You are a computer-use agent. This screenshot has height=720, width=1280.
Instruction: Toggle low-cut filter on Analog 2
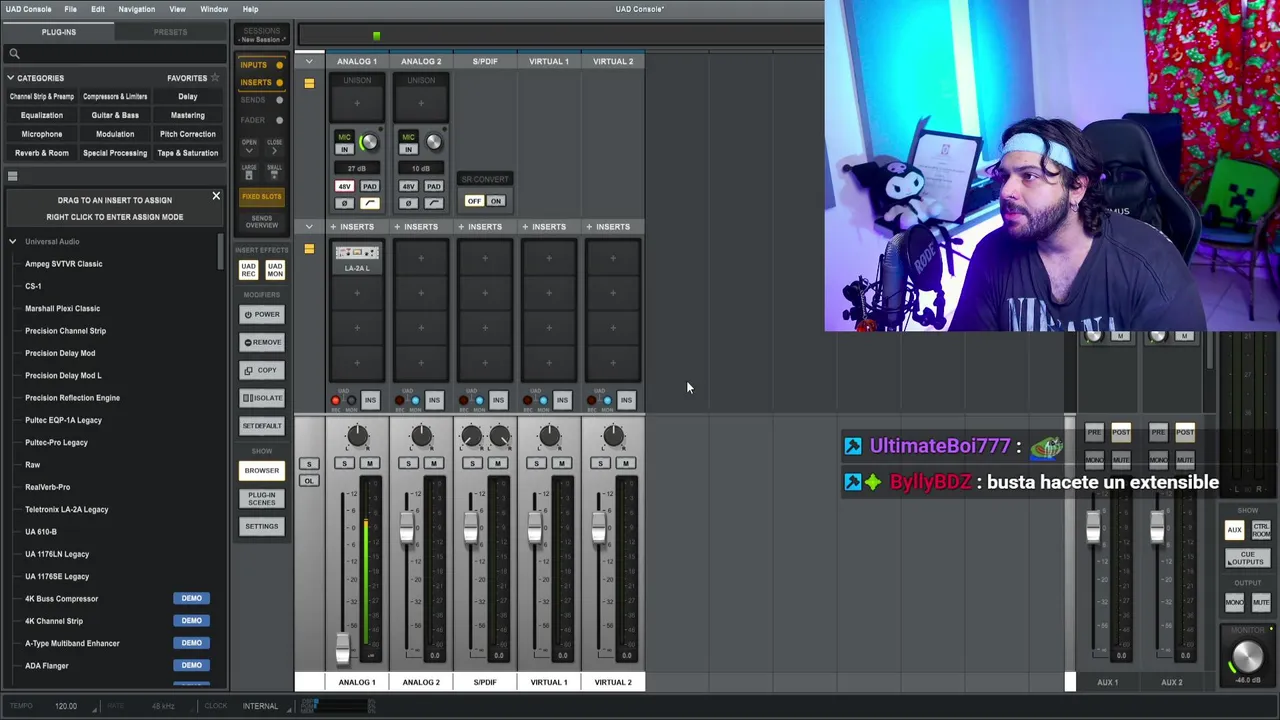434,203
